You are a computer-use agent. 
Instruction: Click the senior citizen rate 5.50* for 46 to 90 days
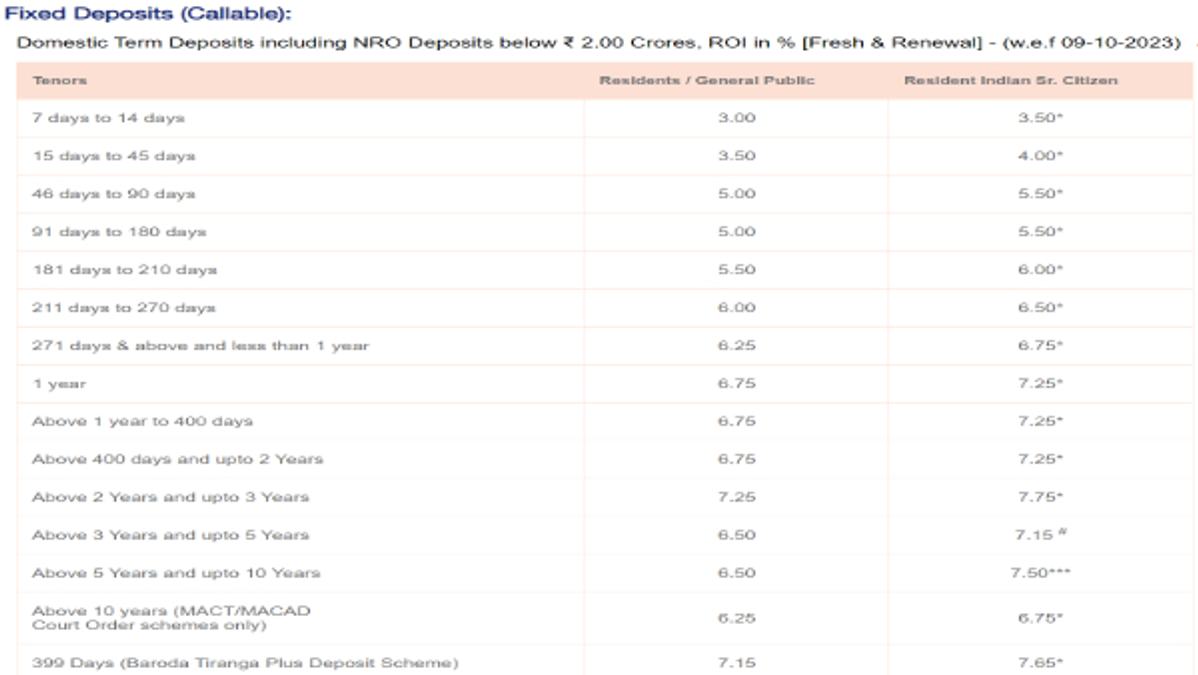[1040, 194]
